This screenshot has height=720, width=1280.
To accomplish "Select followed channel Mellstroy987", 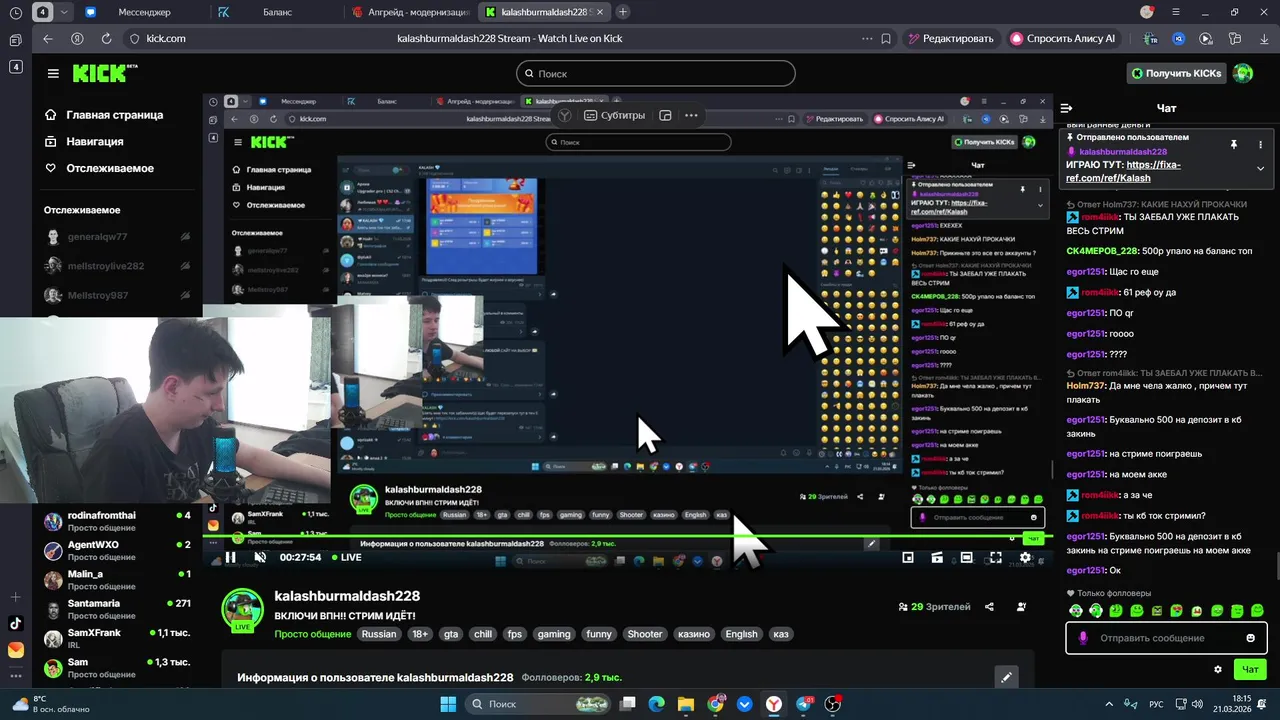I will [117, 296].
